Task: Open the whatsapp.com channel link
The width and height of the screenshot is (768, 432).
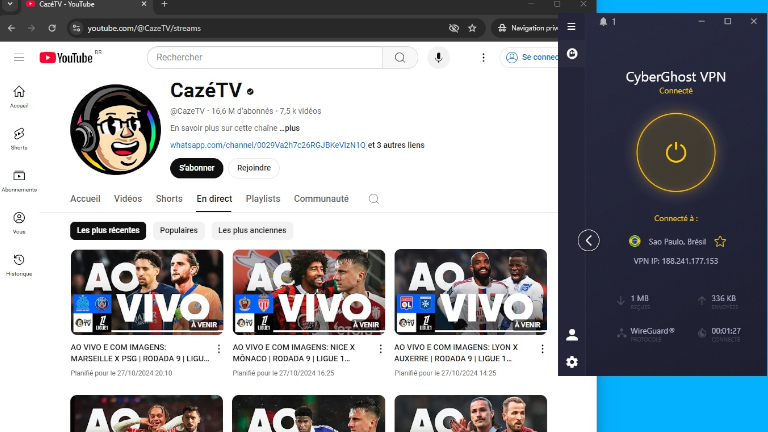Action: tap(267, 145)
